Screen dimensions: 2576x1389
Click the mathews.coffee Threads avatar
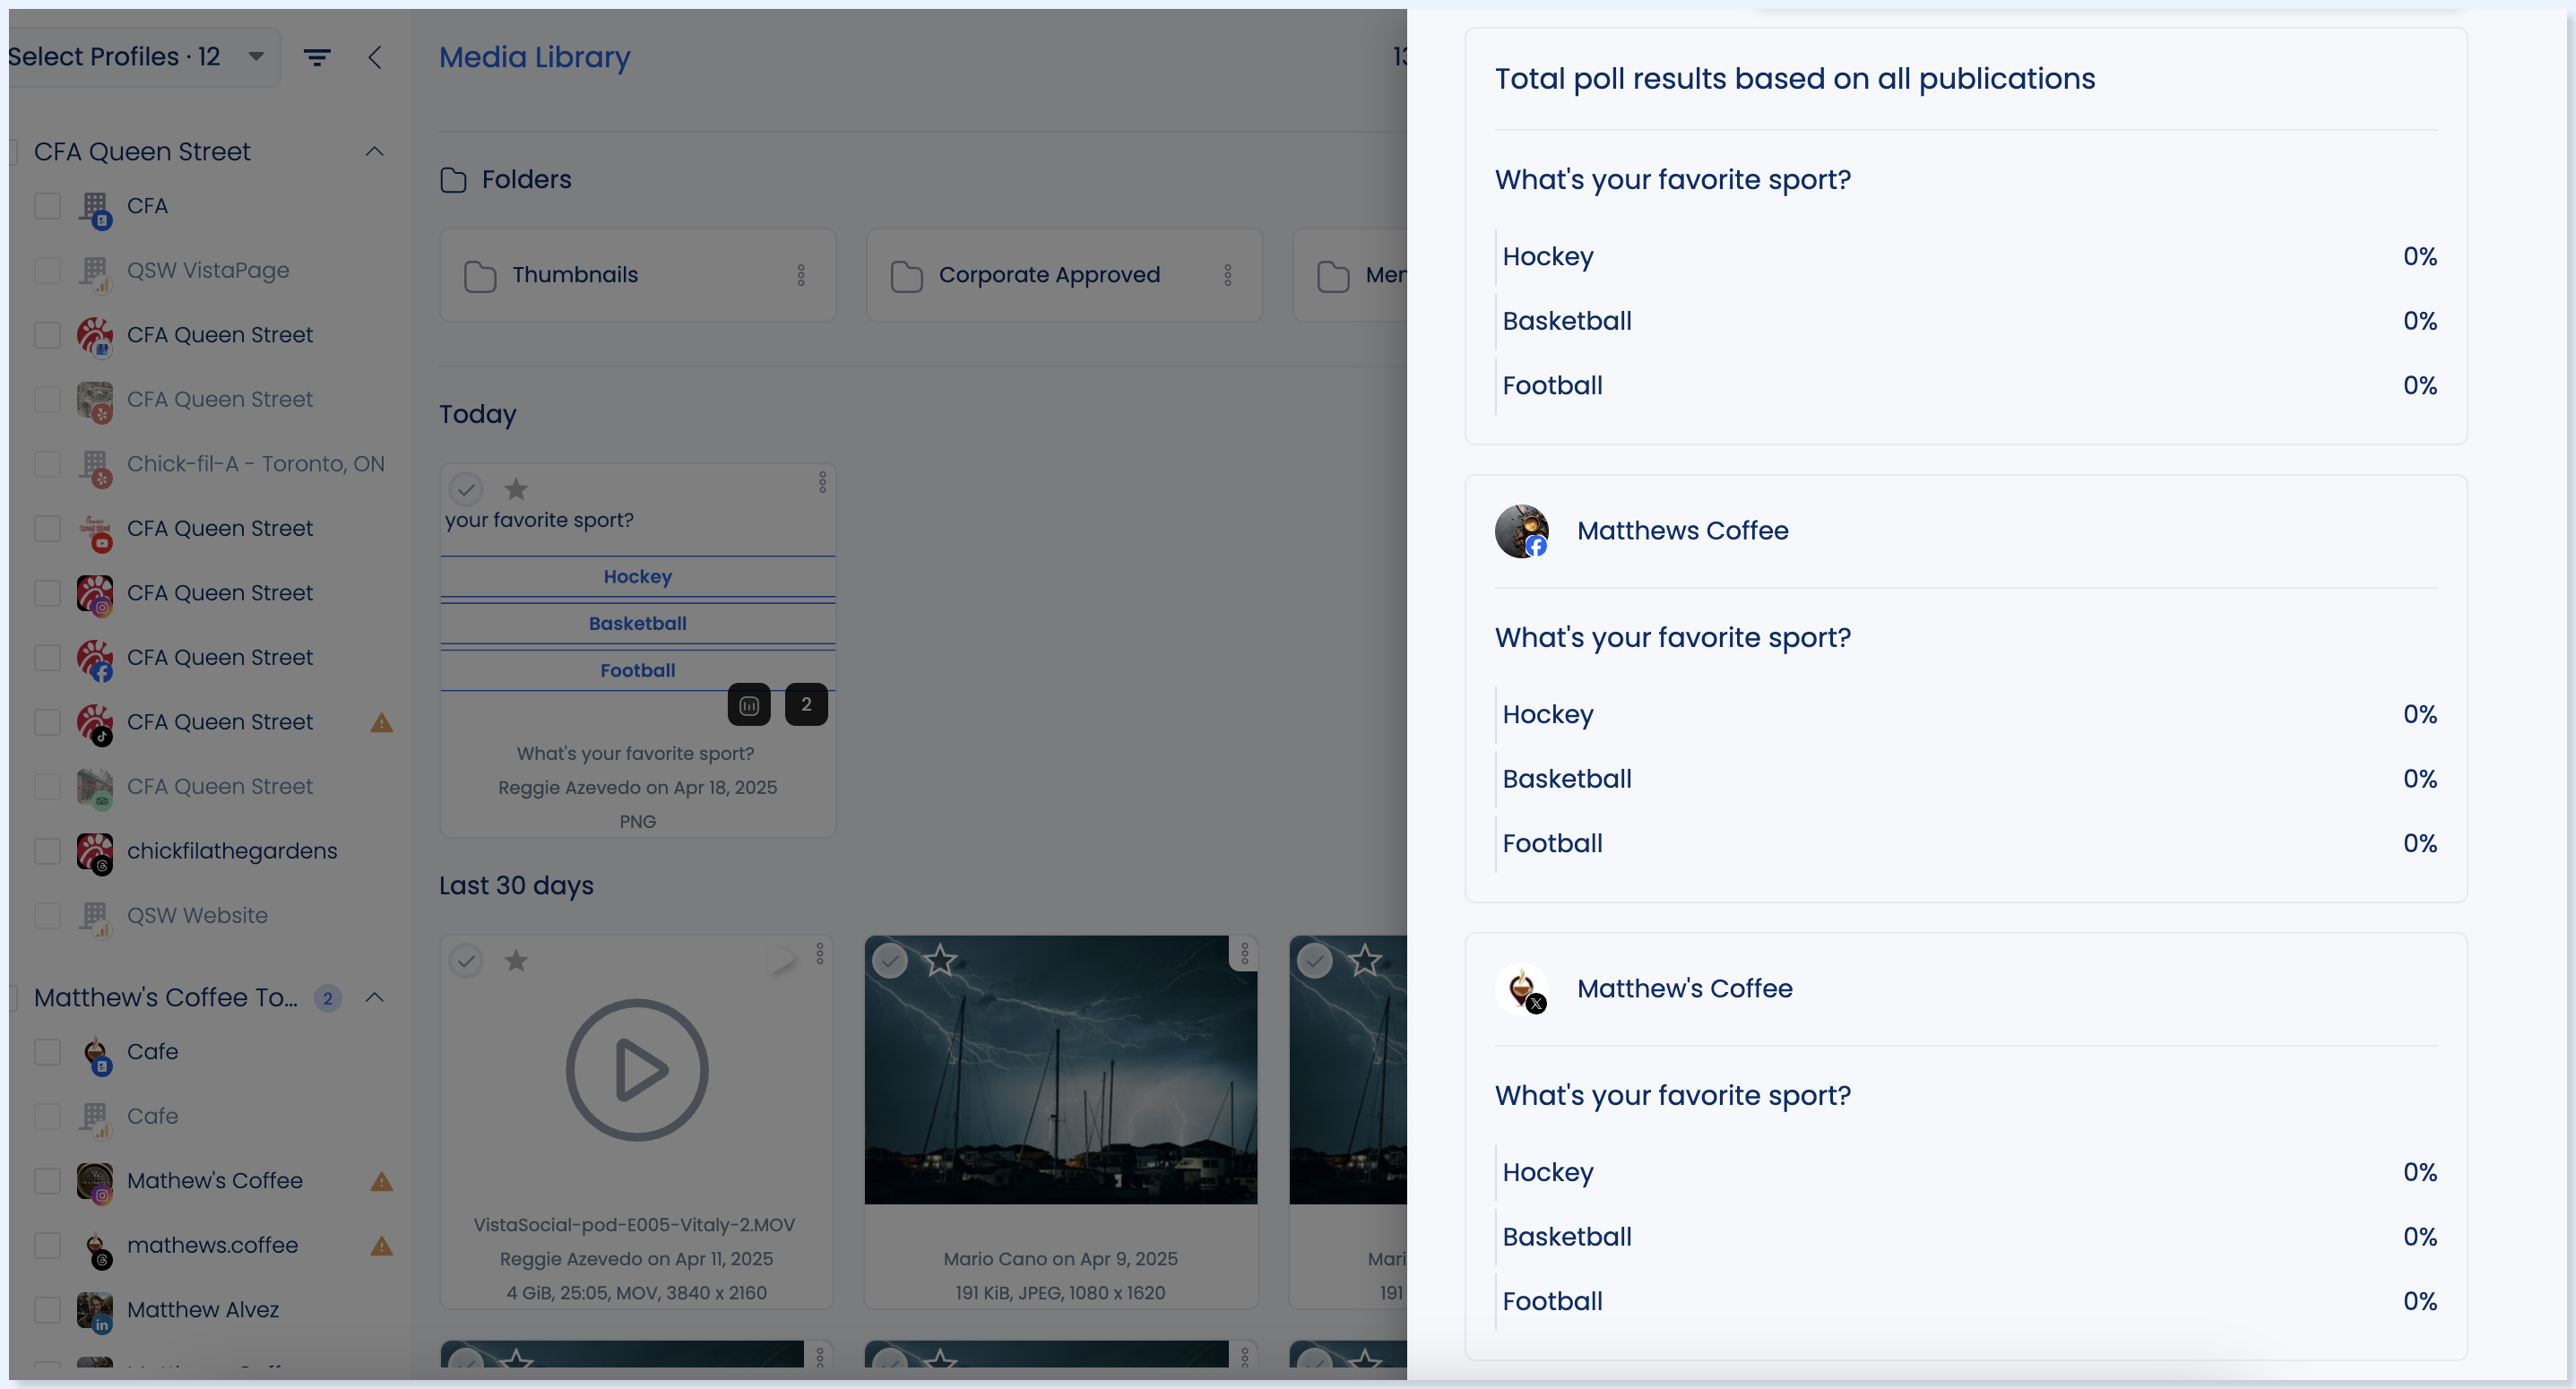click(x=95, y=1248)
